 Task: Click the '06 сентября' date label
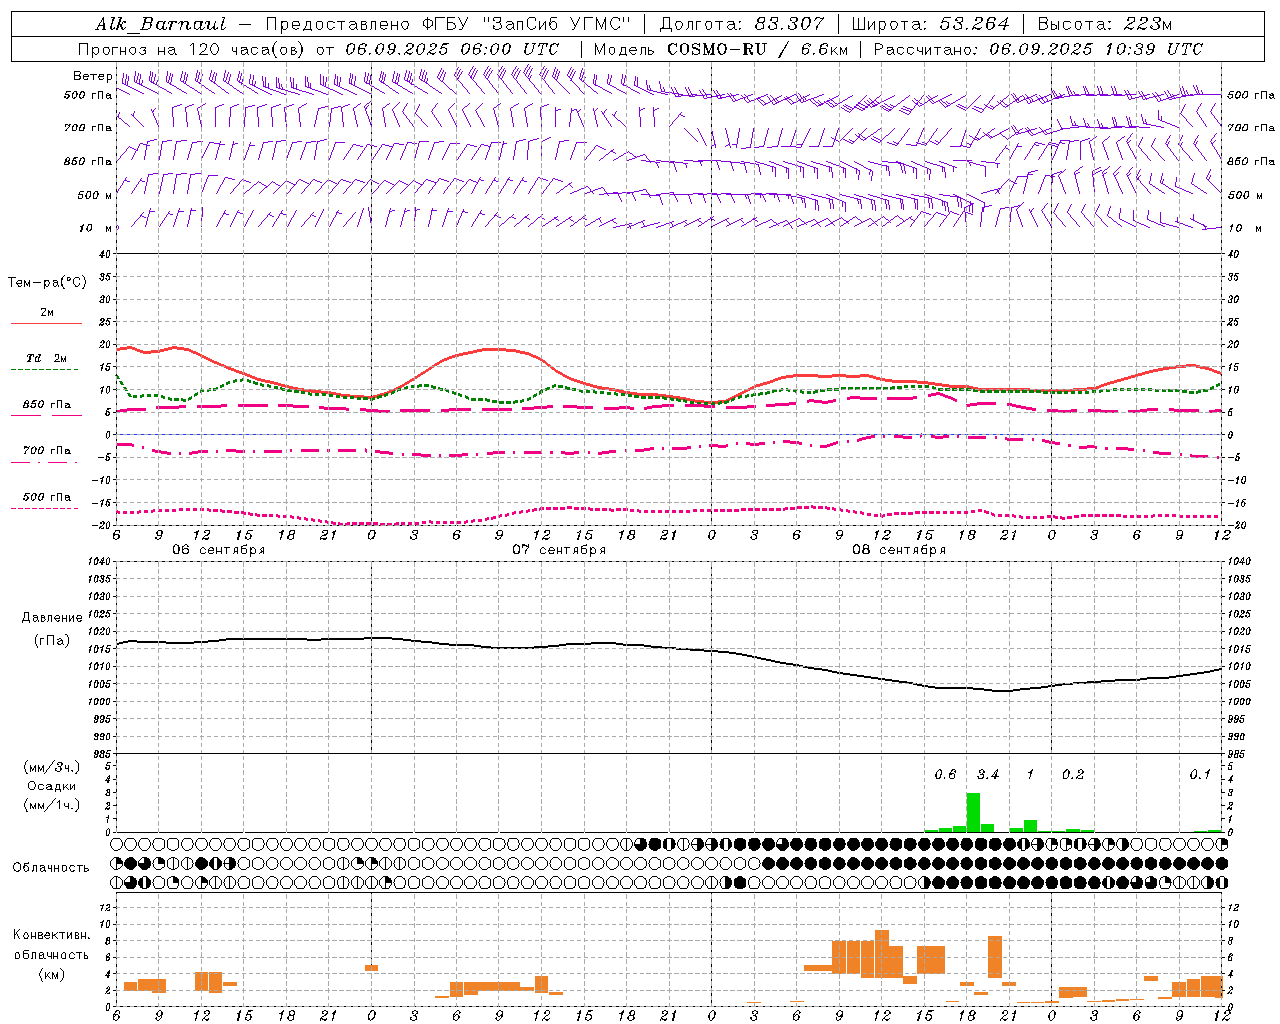[x=218, y=550]
